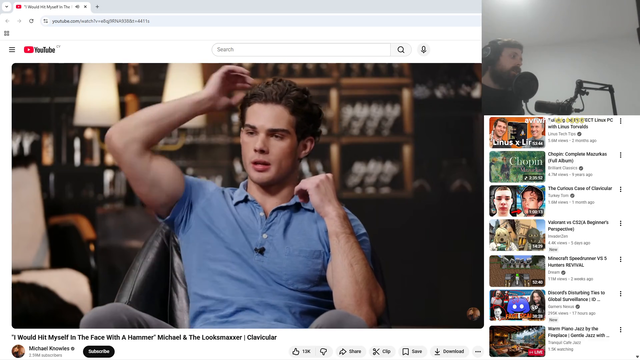Reload the page

tap(31, 21)
